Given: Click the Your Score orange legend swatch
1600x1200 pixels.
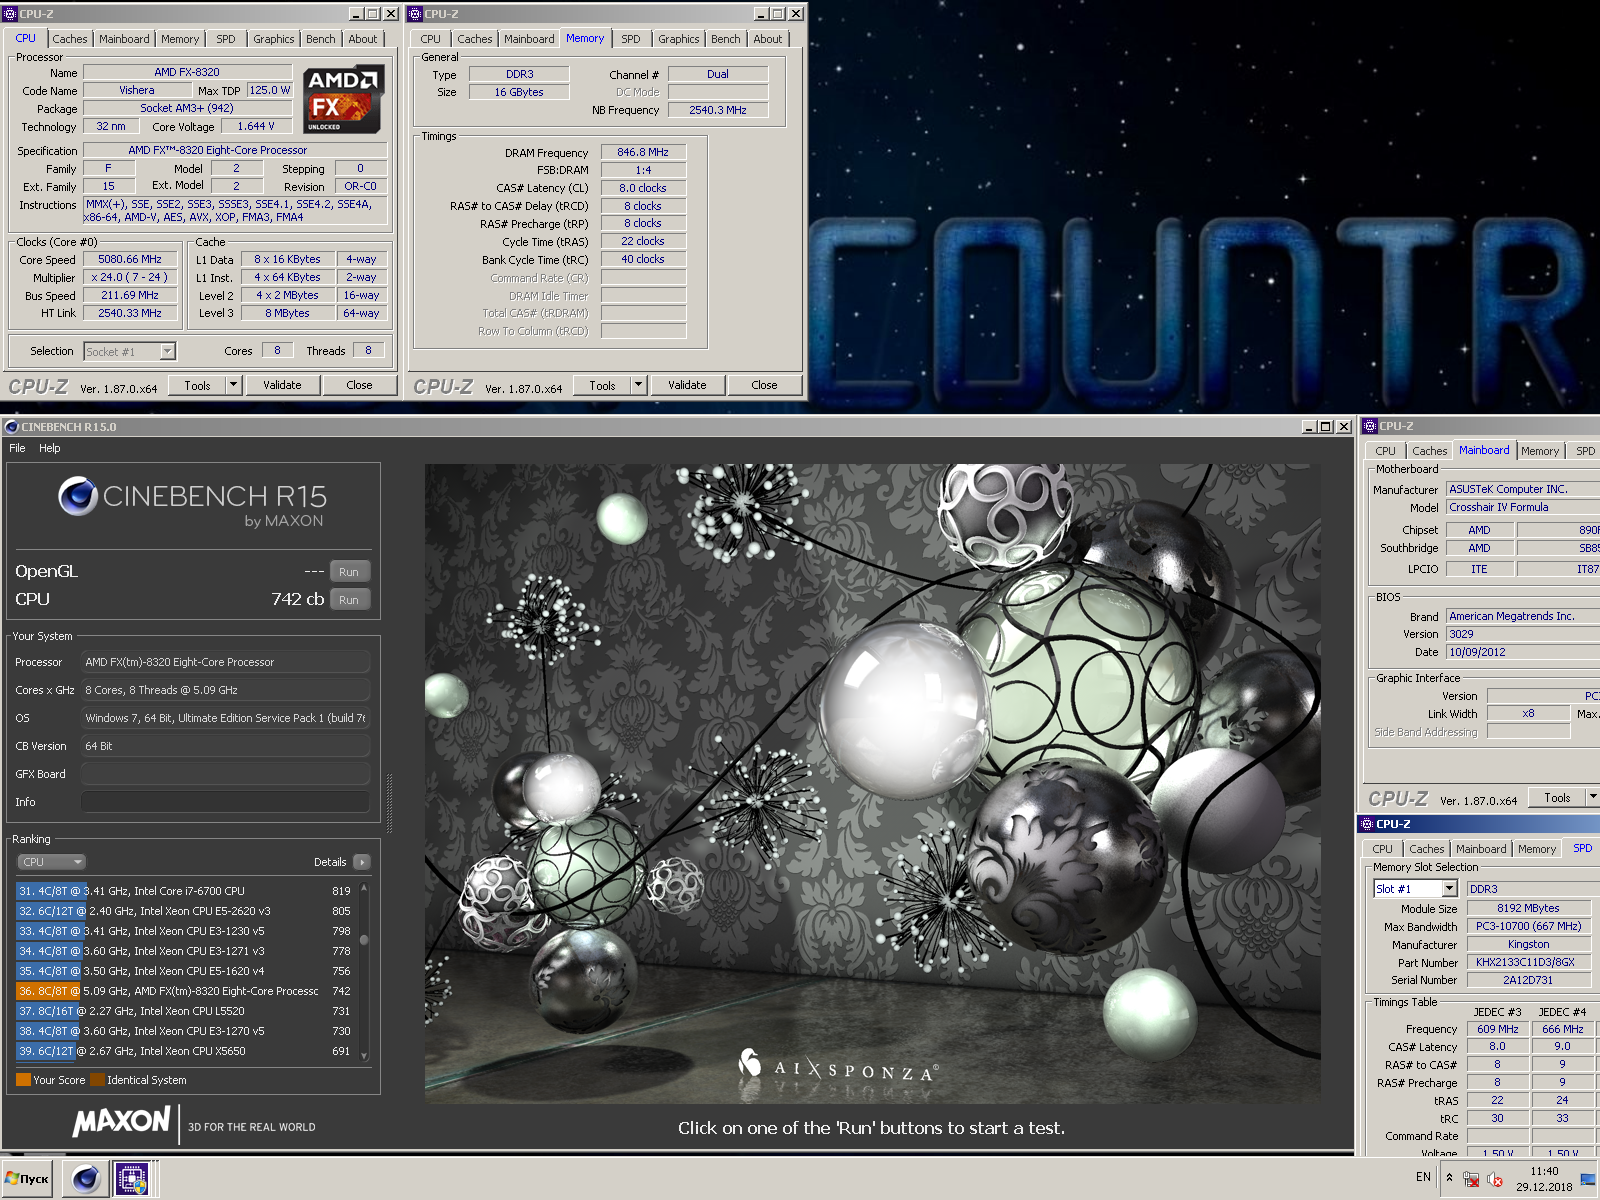Looking at the screenshot, I should pos(23,1080).
